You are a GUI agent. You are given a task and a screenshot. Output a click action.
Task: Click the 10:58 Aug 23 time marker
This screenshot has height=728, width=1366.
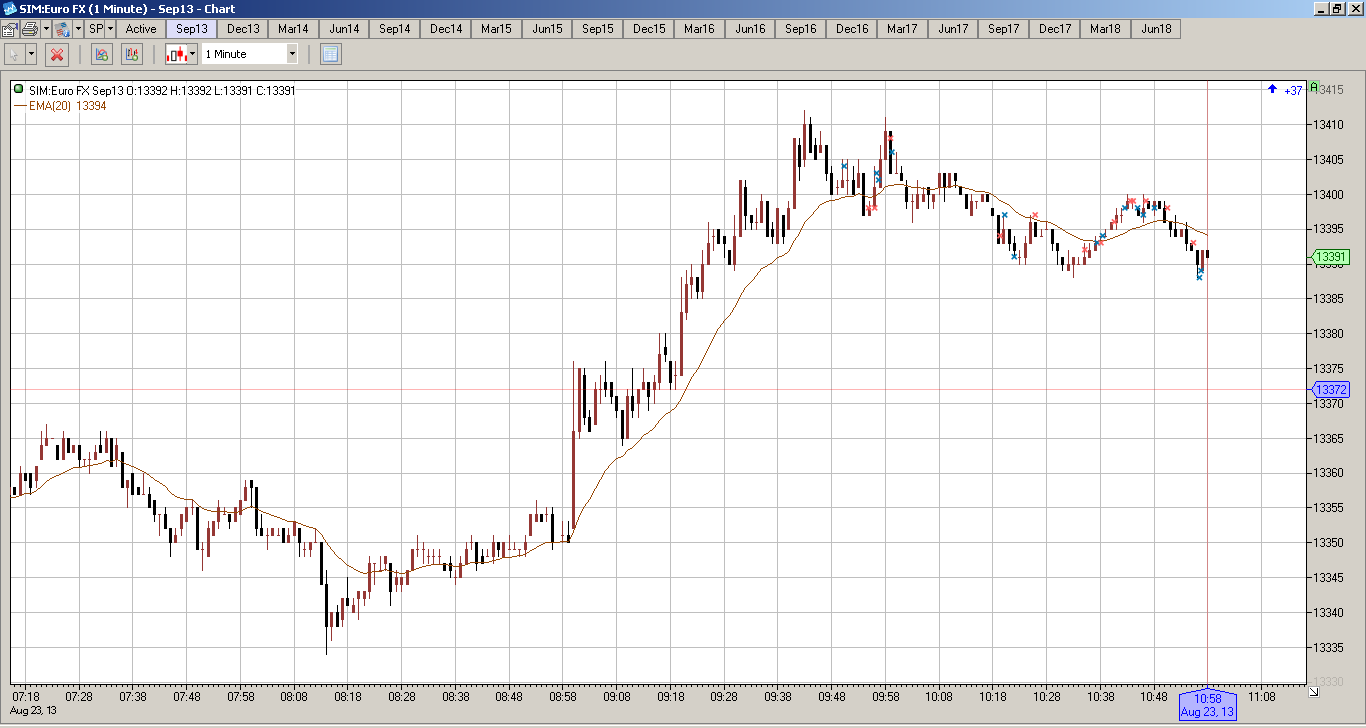coord(1208,705)
